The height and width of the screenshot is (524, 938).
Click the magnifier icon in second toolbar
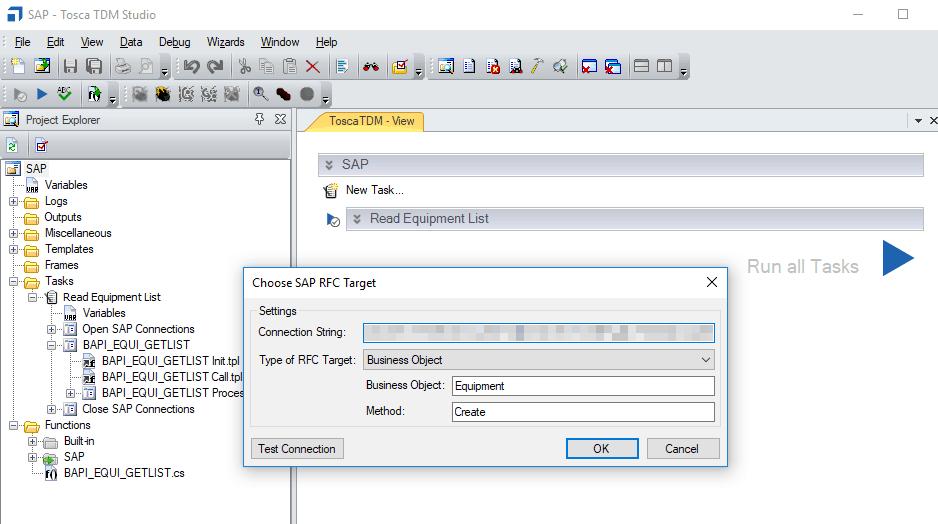pyautogui.click(x=260, y=94)
